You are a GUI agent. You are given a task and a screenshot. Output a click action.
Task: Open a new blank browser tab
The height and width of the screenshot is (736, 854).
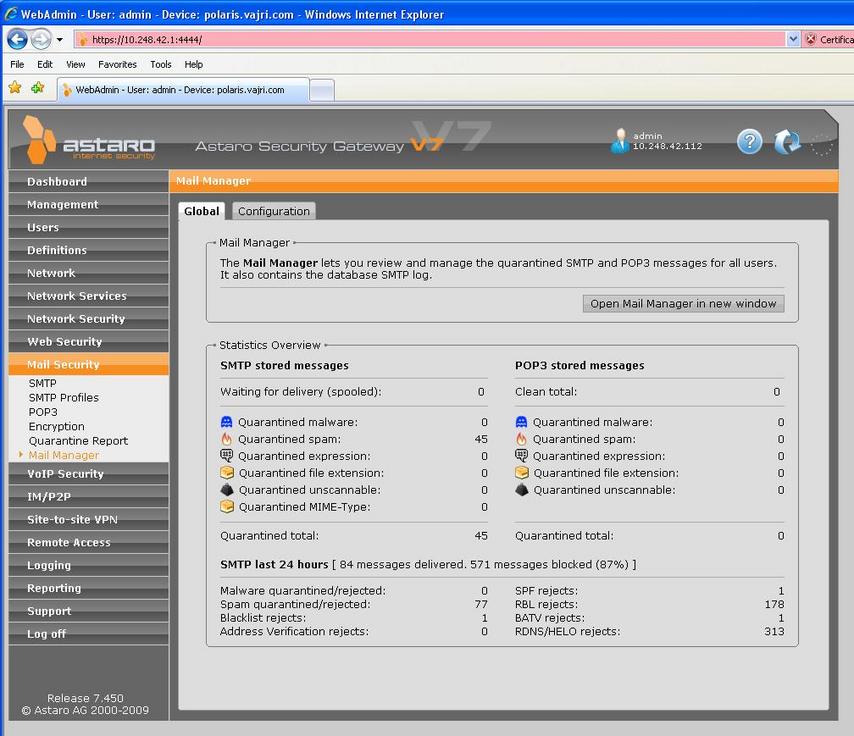pyautogui.click(x=322, y=90)
